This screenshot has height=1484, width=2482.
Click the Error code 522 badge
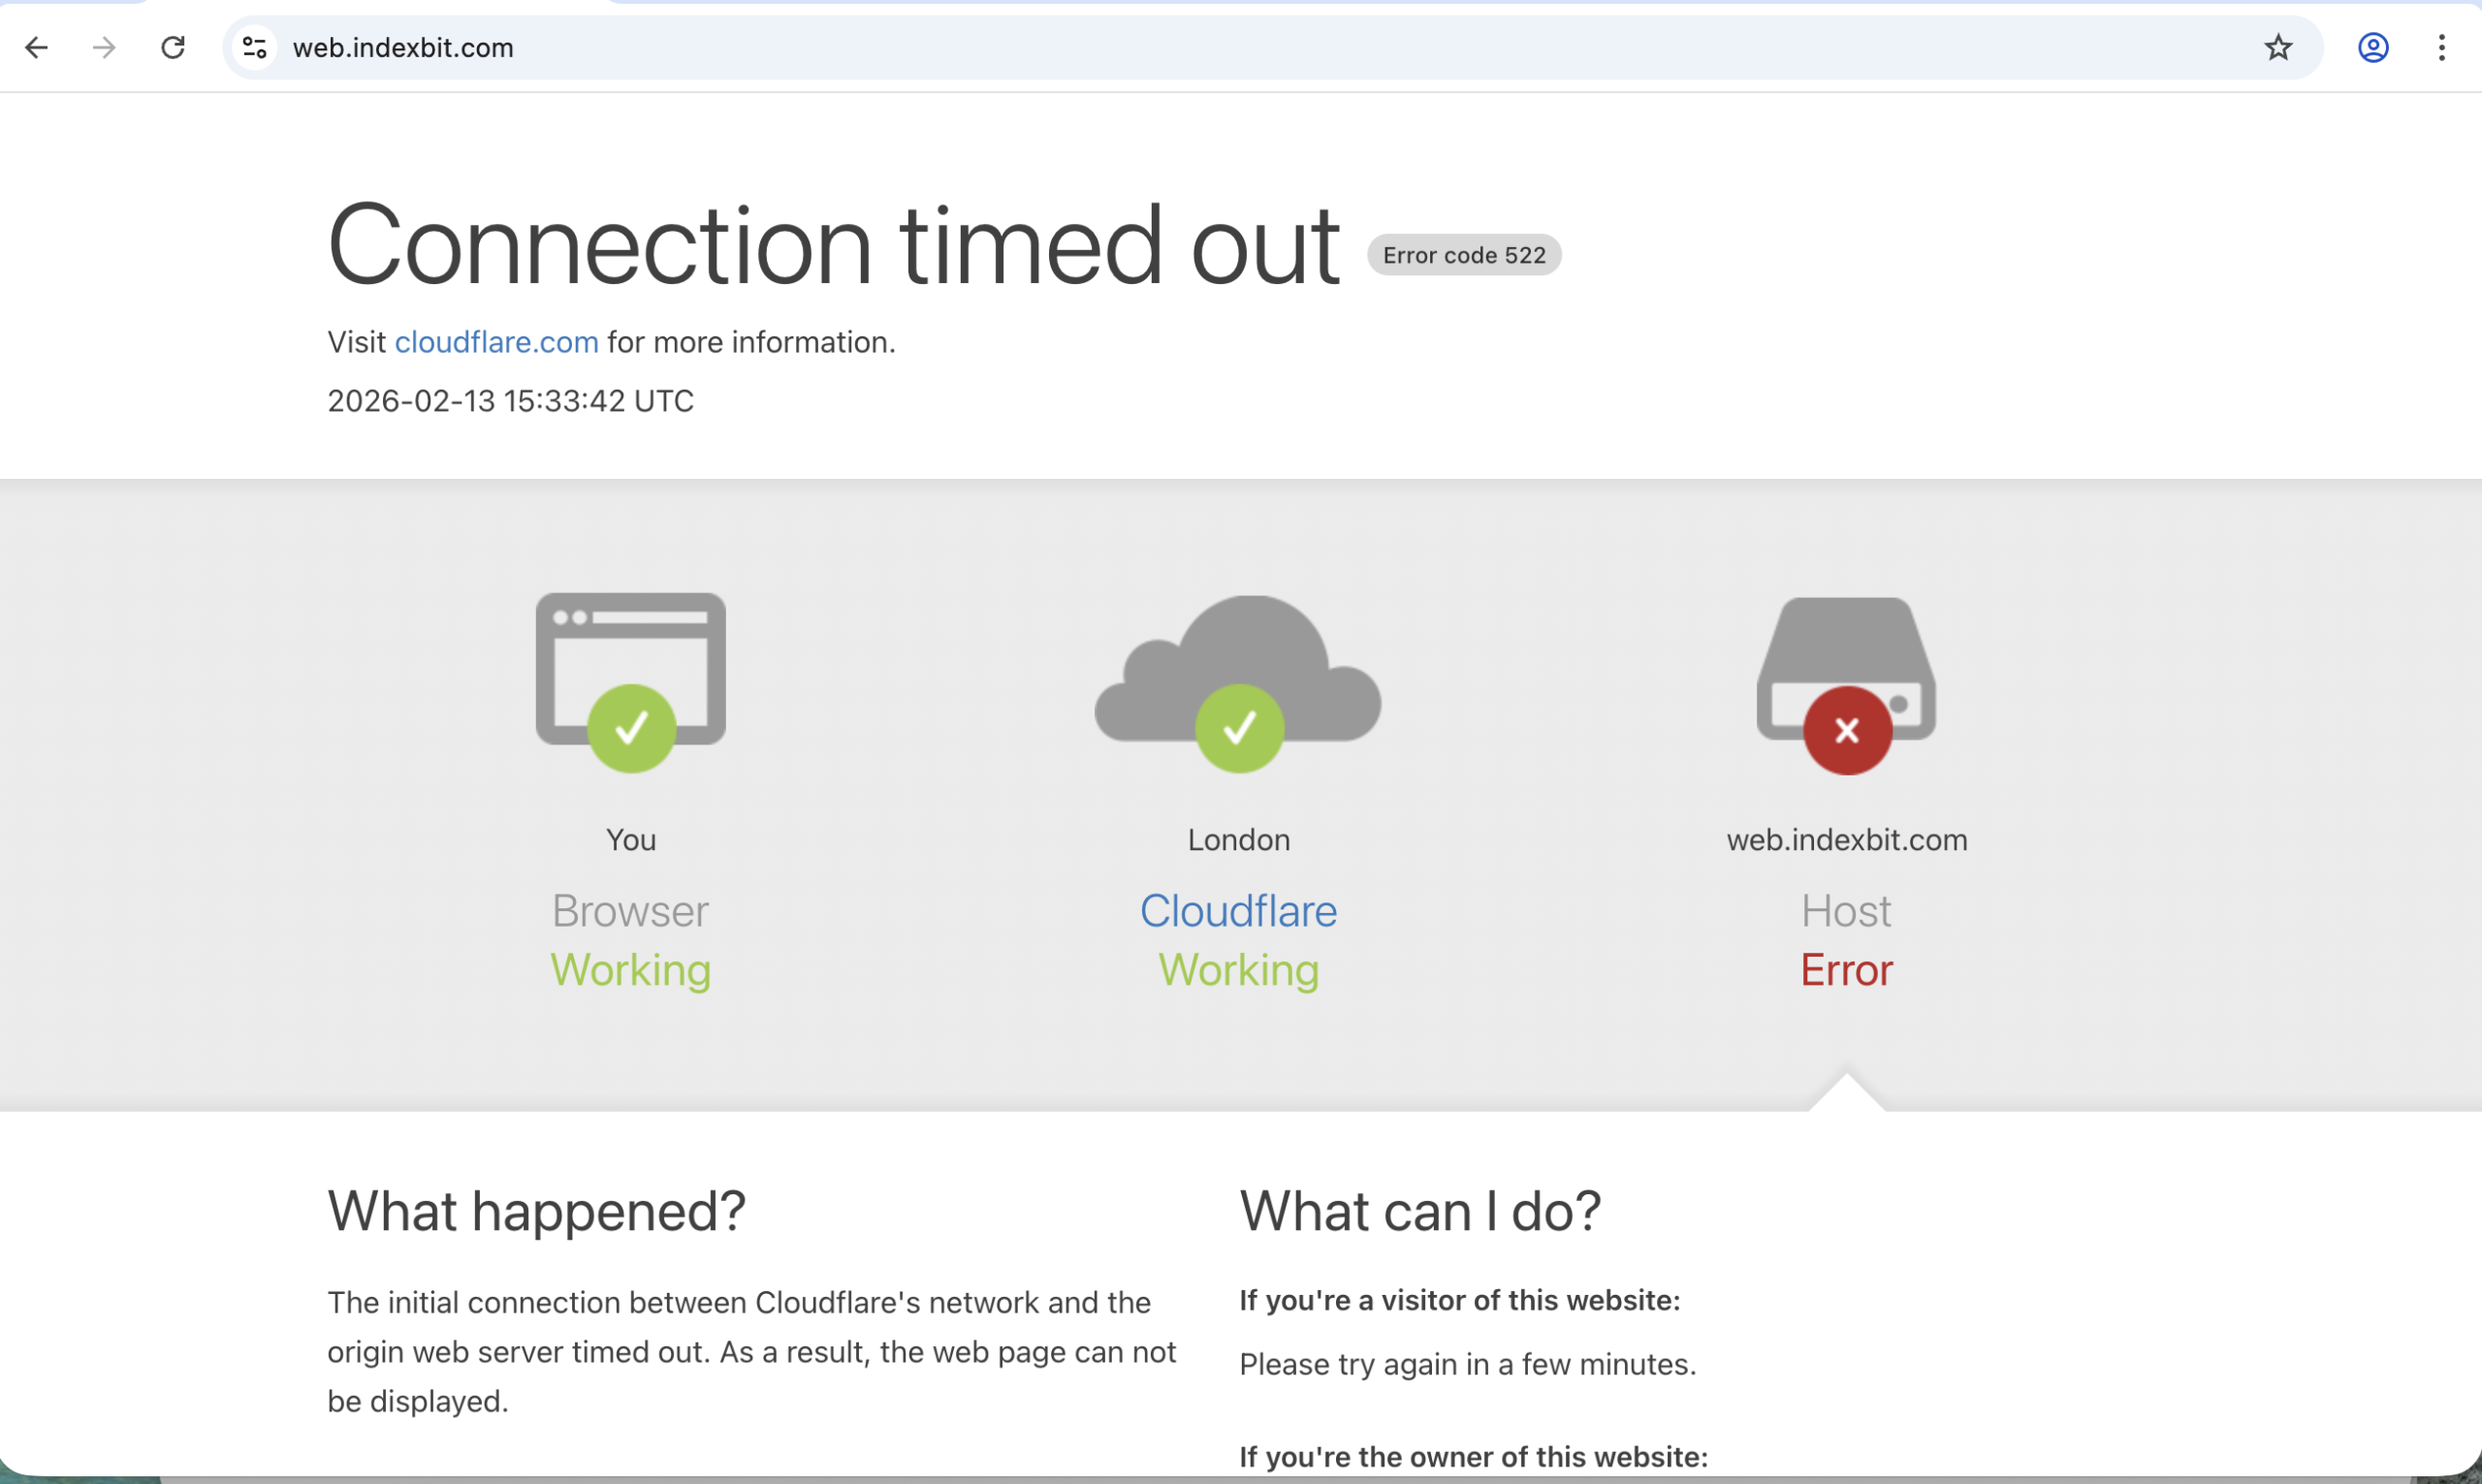point(1464,255)
